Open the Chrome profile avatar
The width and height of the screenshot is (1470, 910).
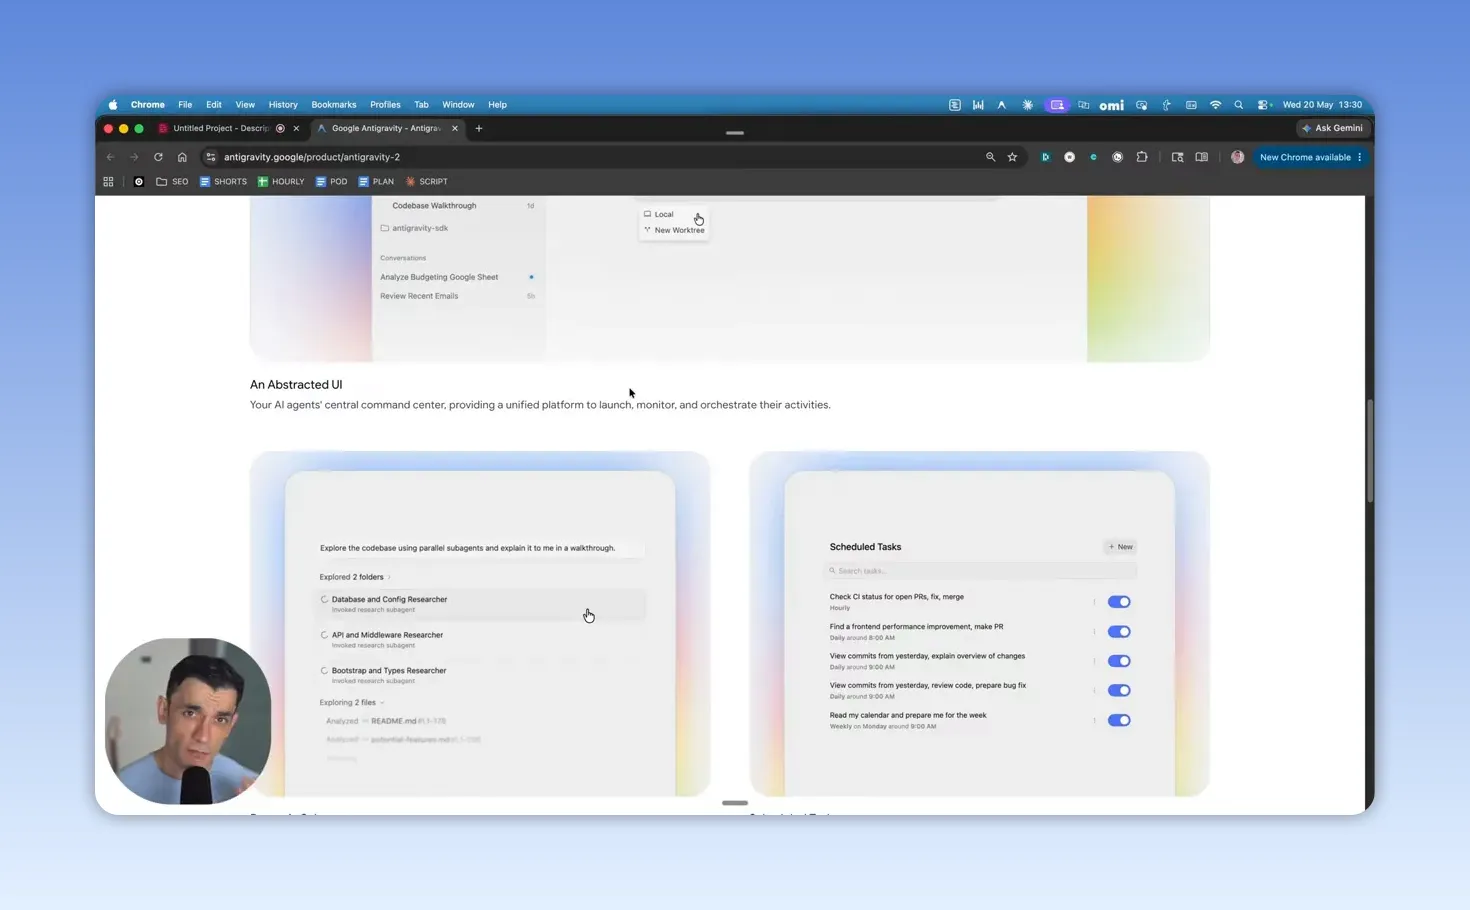click(1238, 157)
